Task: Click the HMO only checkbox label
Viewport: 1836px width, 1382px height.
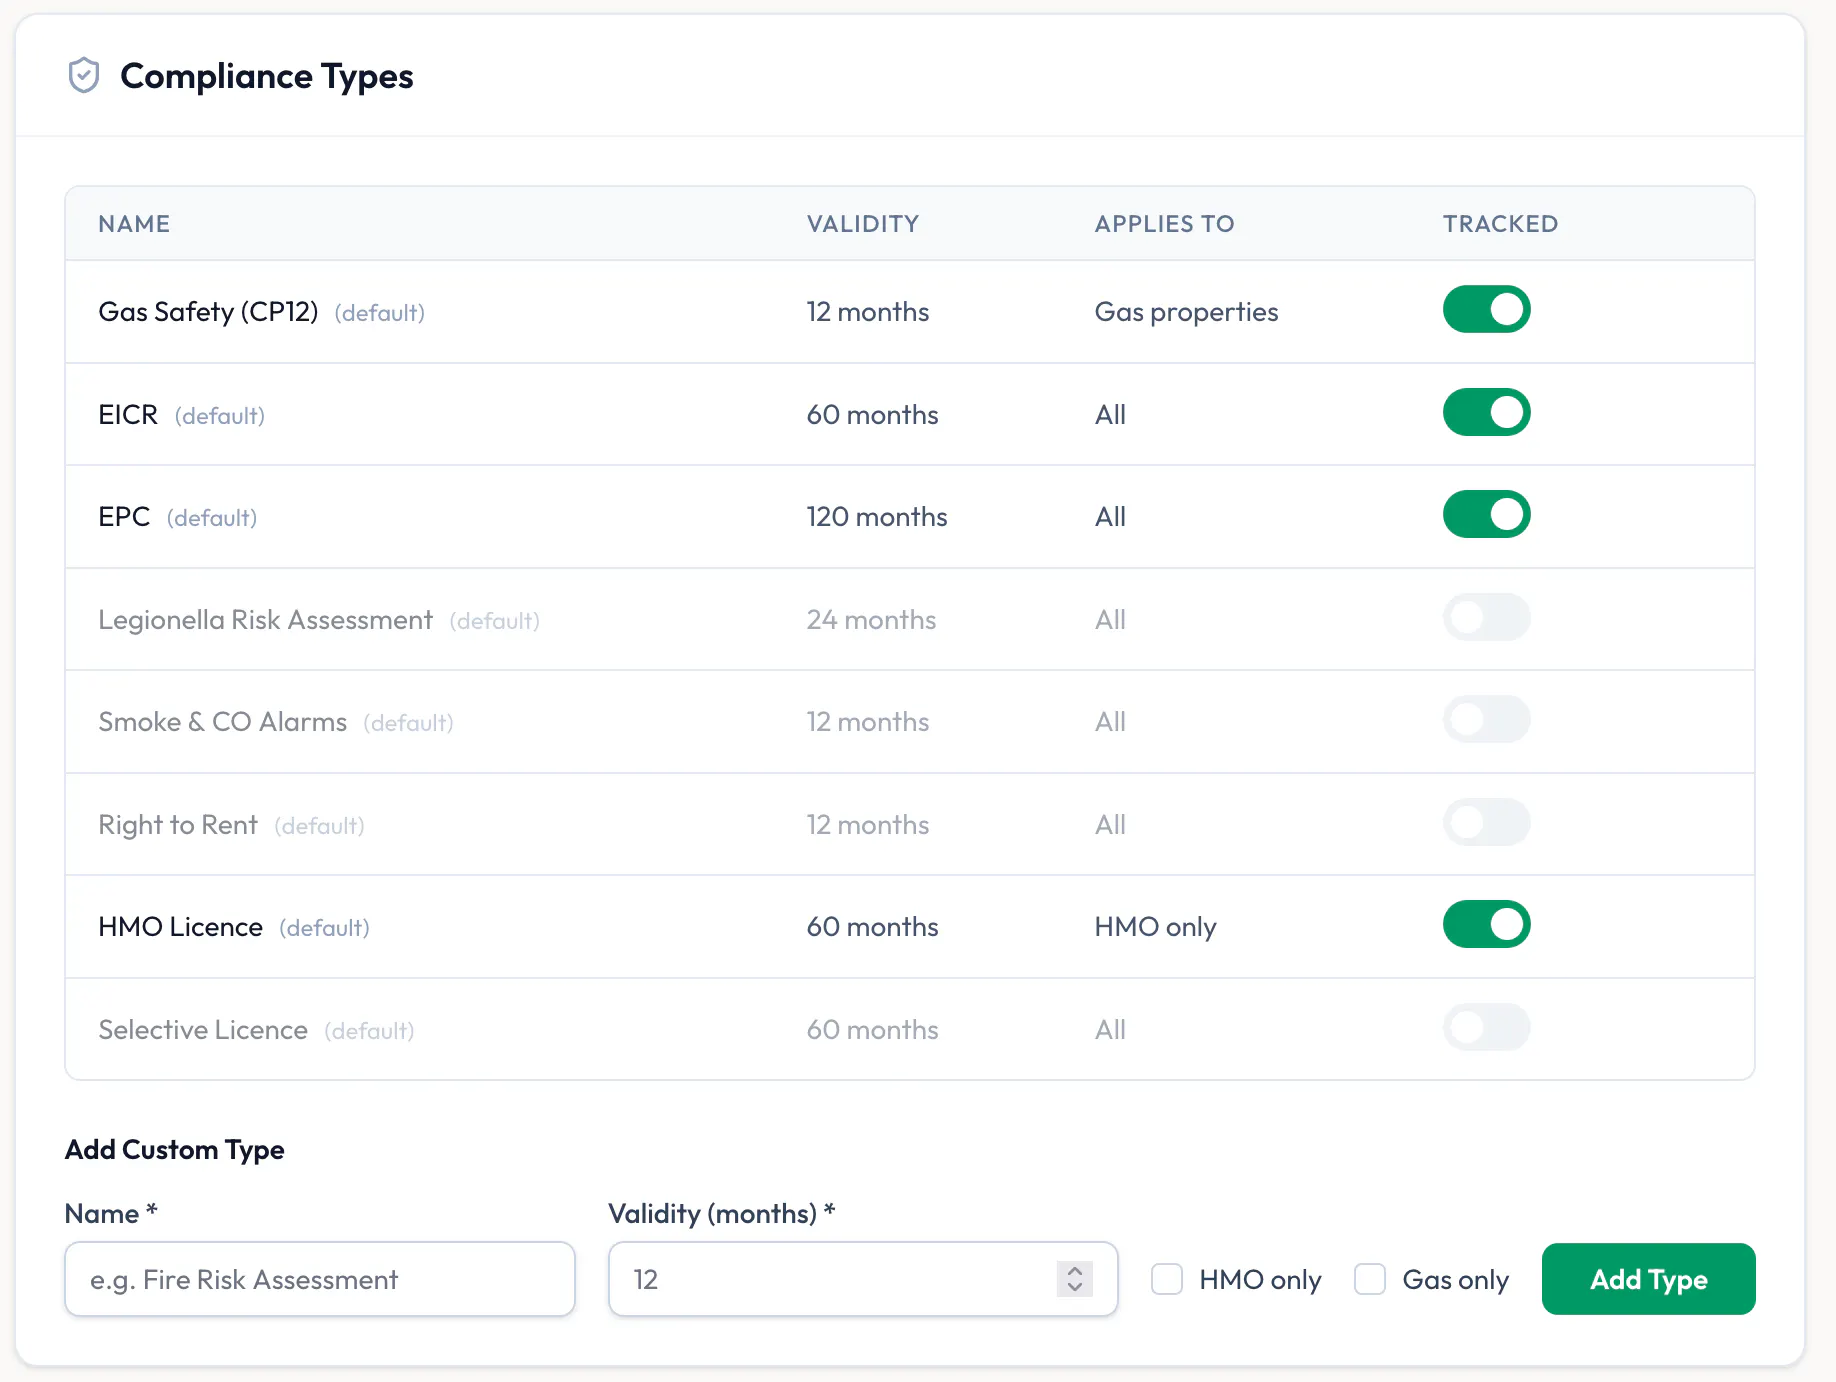Action: tap(1260, 1280)
